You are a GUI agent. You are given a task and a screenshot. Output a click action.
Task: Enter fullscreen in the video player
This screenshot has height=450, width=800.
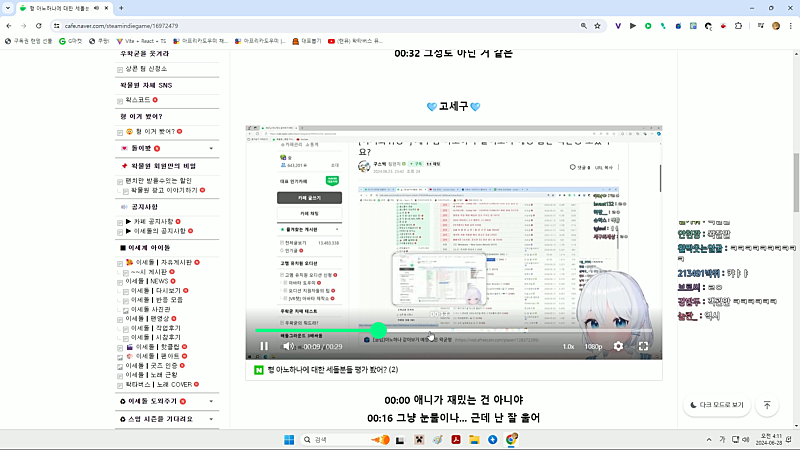point(643,346)
